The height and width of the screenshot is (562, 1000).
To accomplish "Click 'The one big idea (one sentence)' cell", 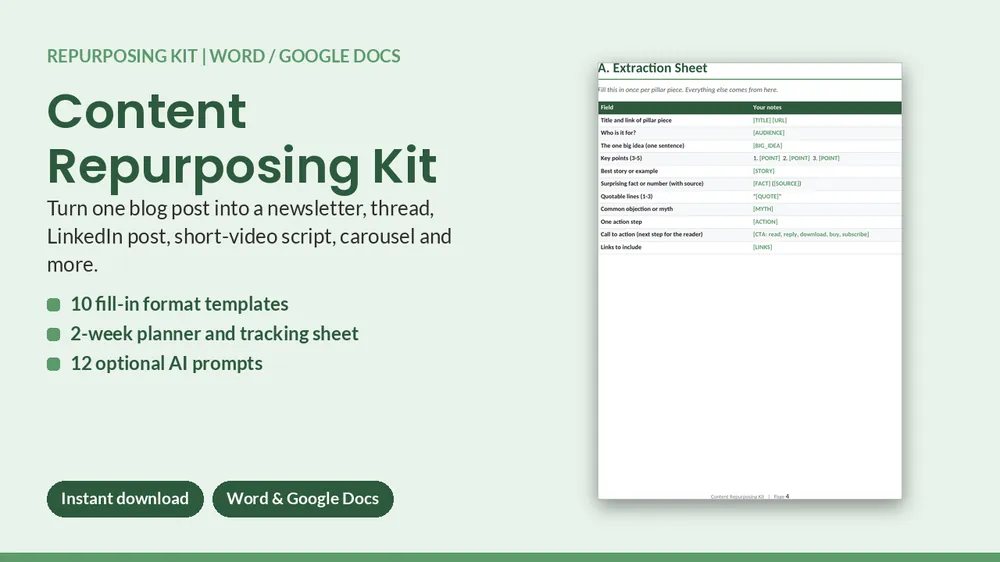I will pyautogui.click(x=642, y=145).
